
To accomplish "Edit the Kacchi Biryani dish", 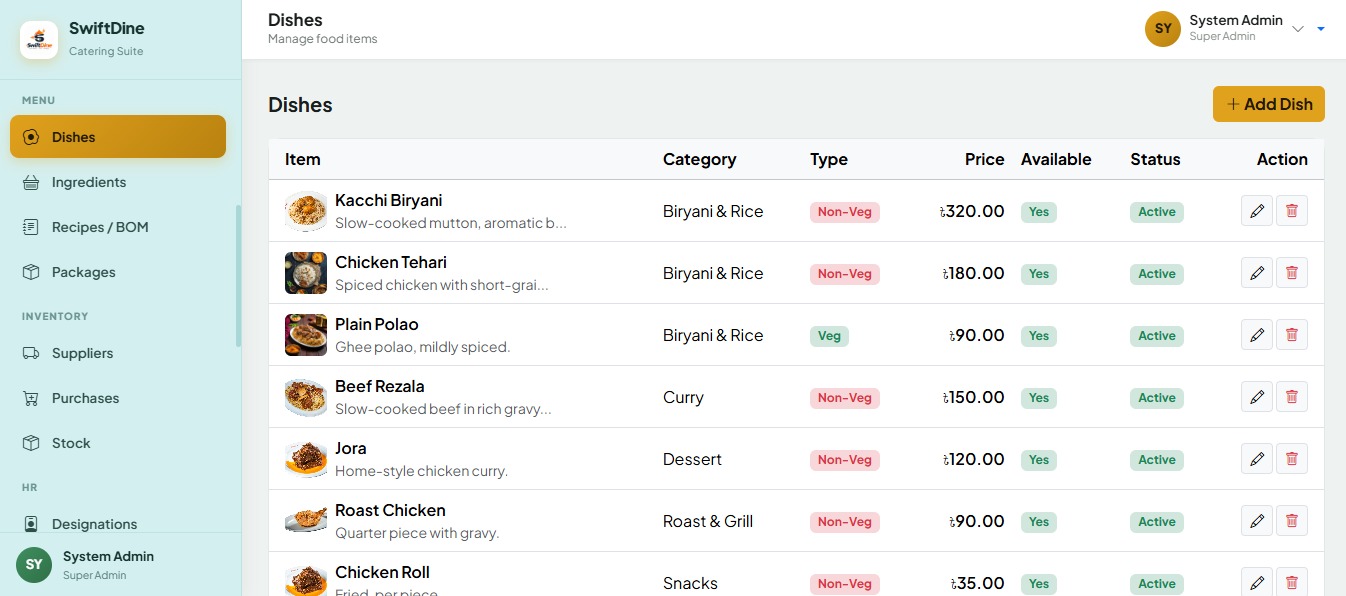I will [1257, 211].
